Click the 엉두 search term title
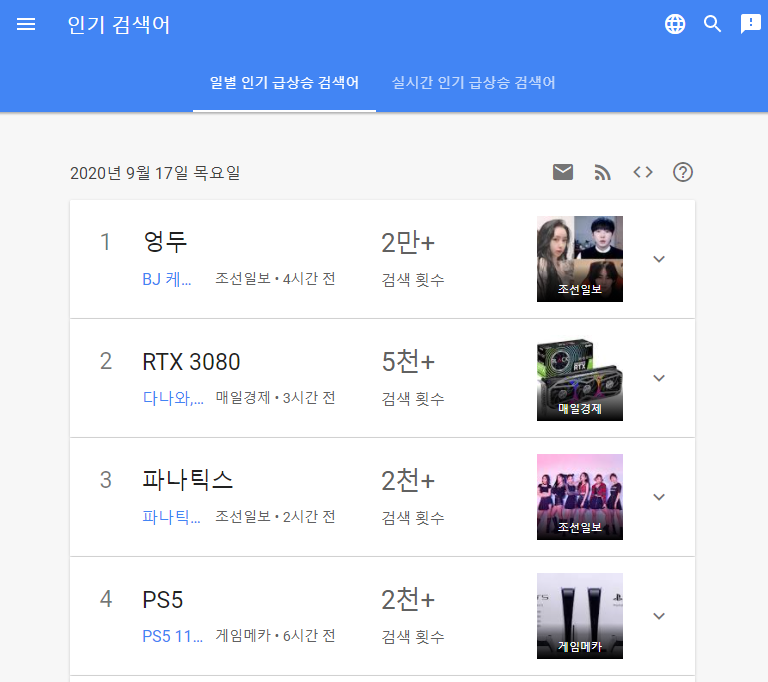 coord(165,242)
